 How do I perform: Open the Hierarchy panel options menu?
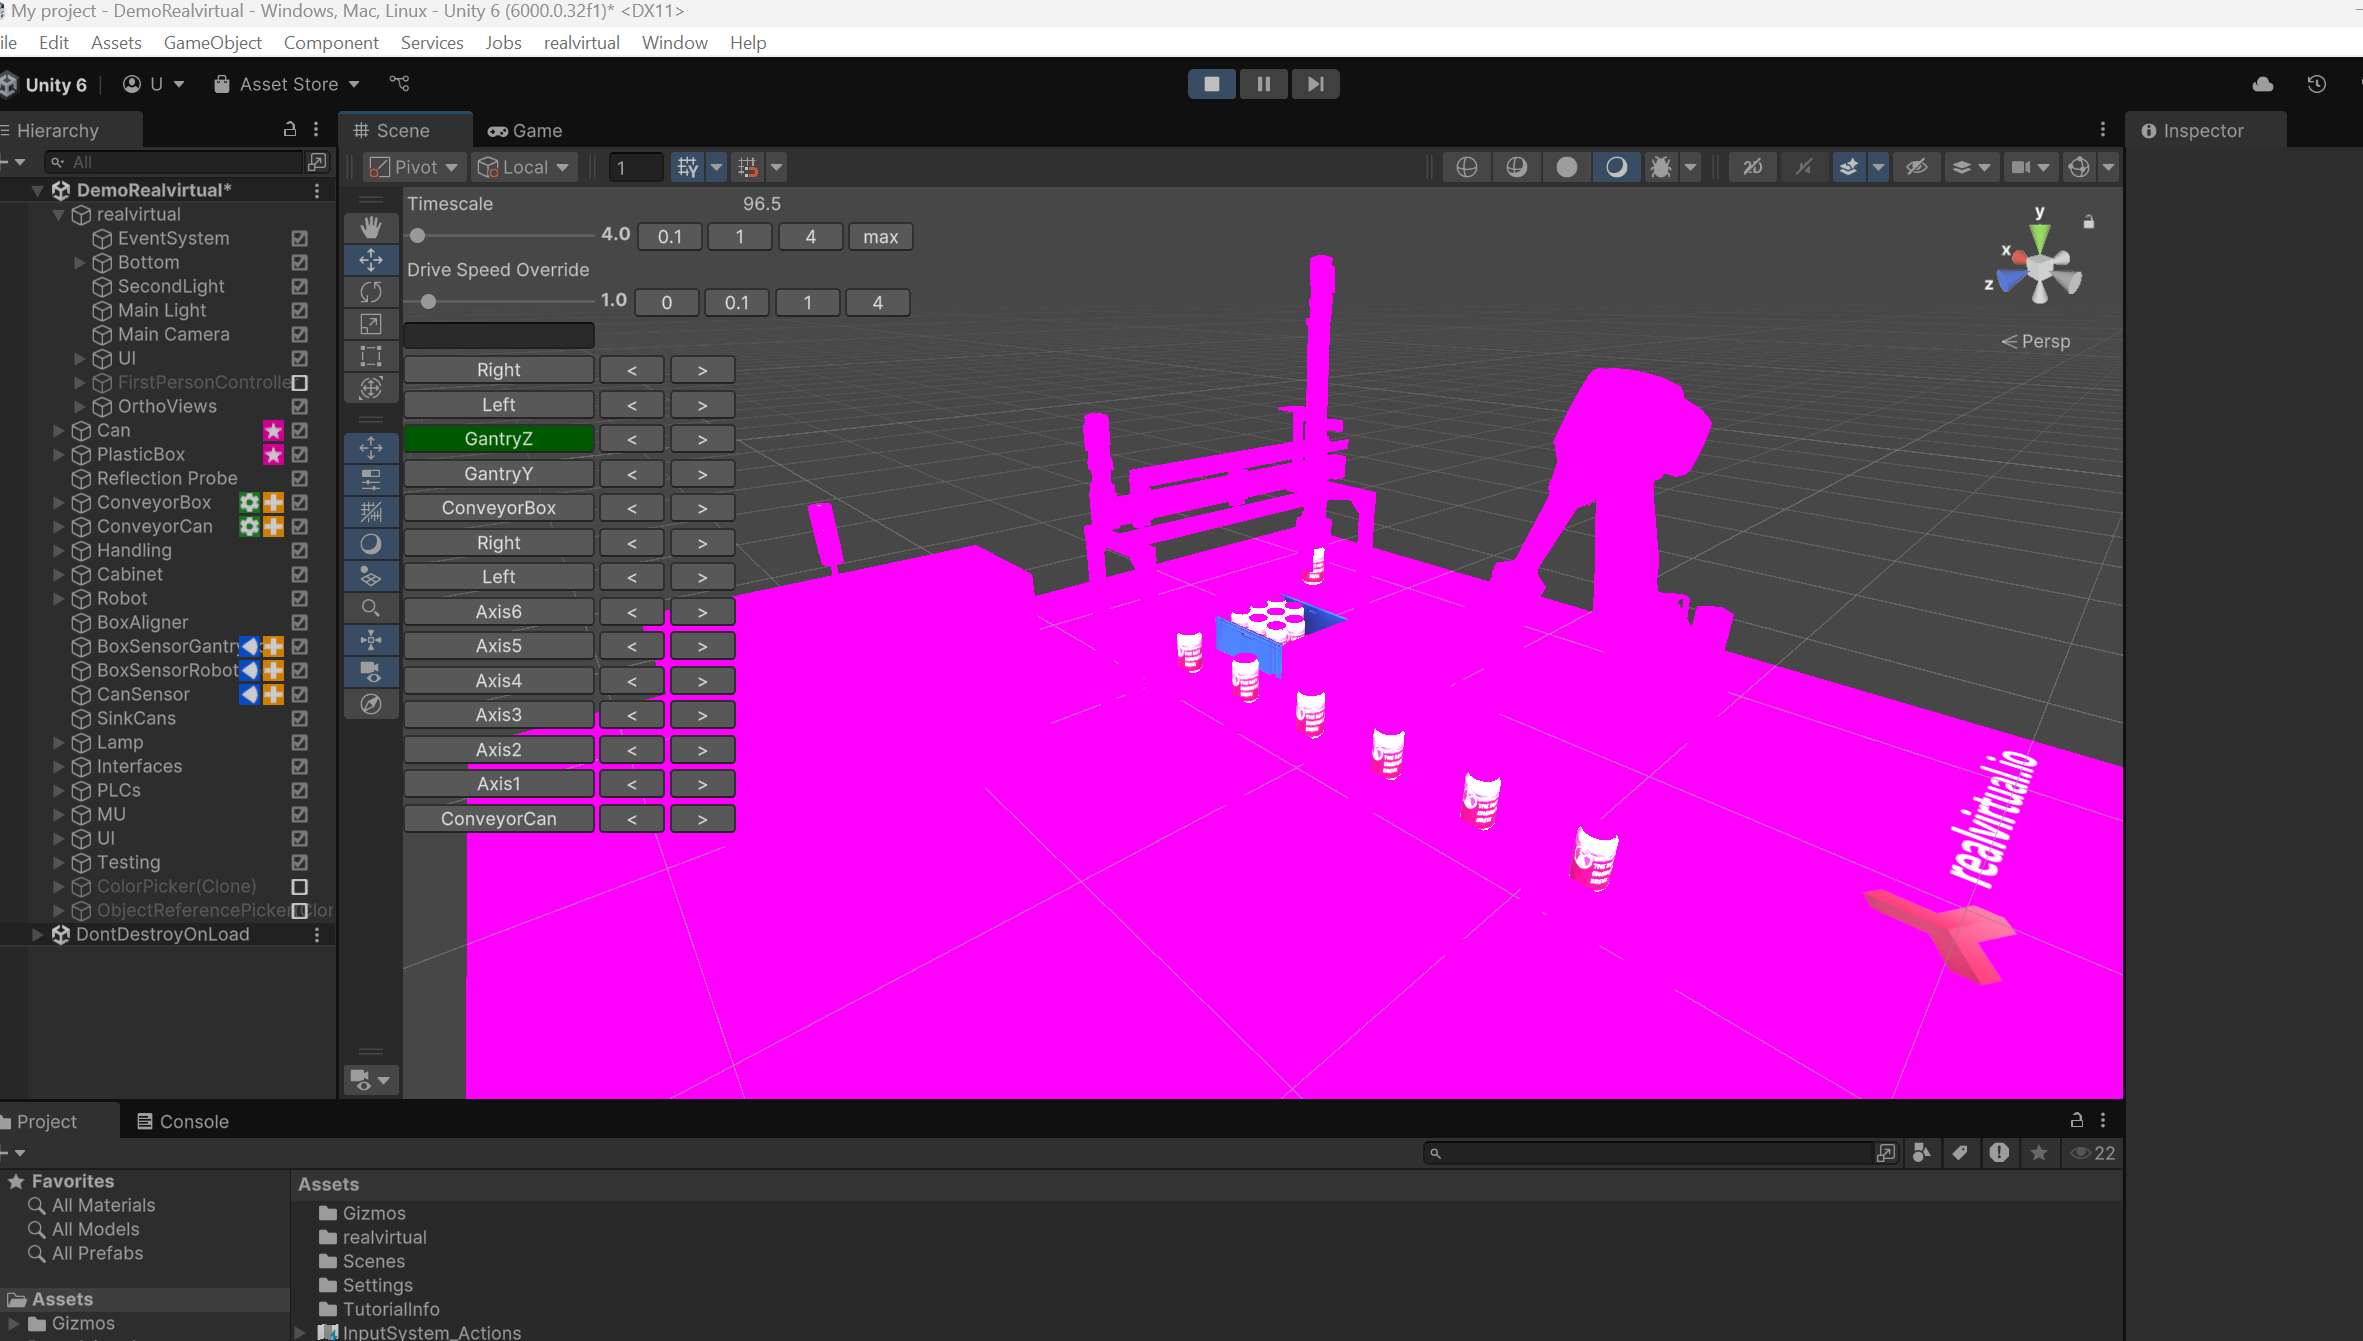coord(316,129)
